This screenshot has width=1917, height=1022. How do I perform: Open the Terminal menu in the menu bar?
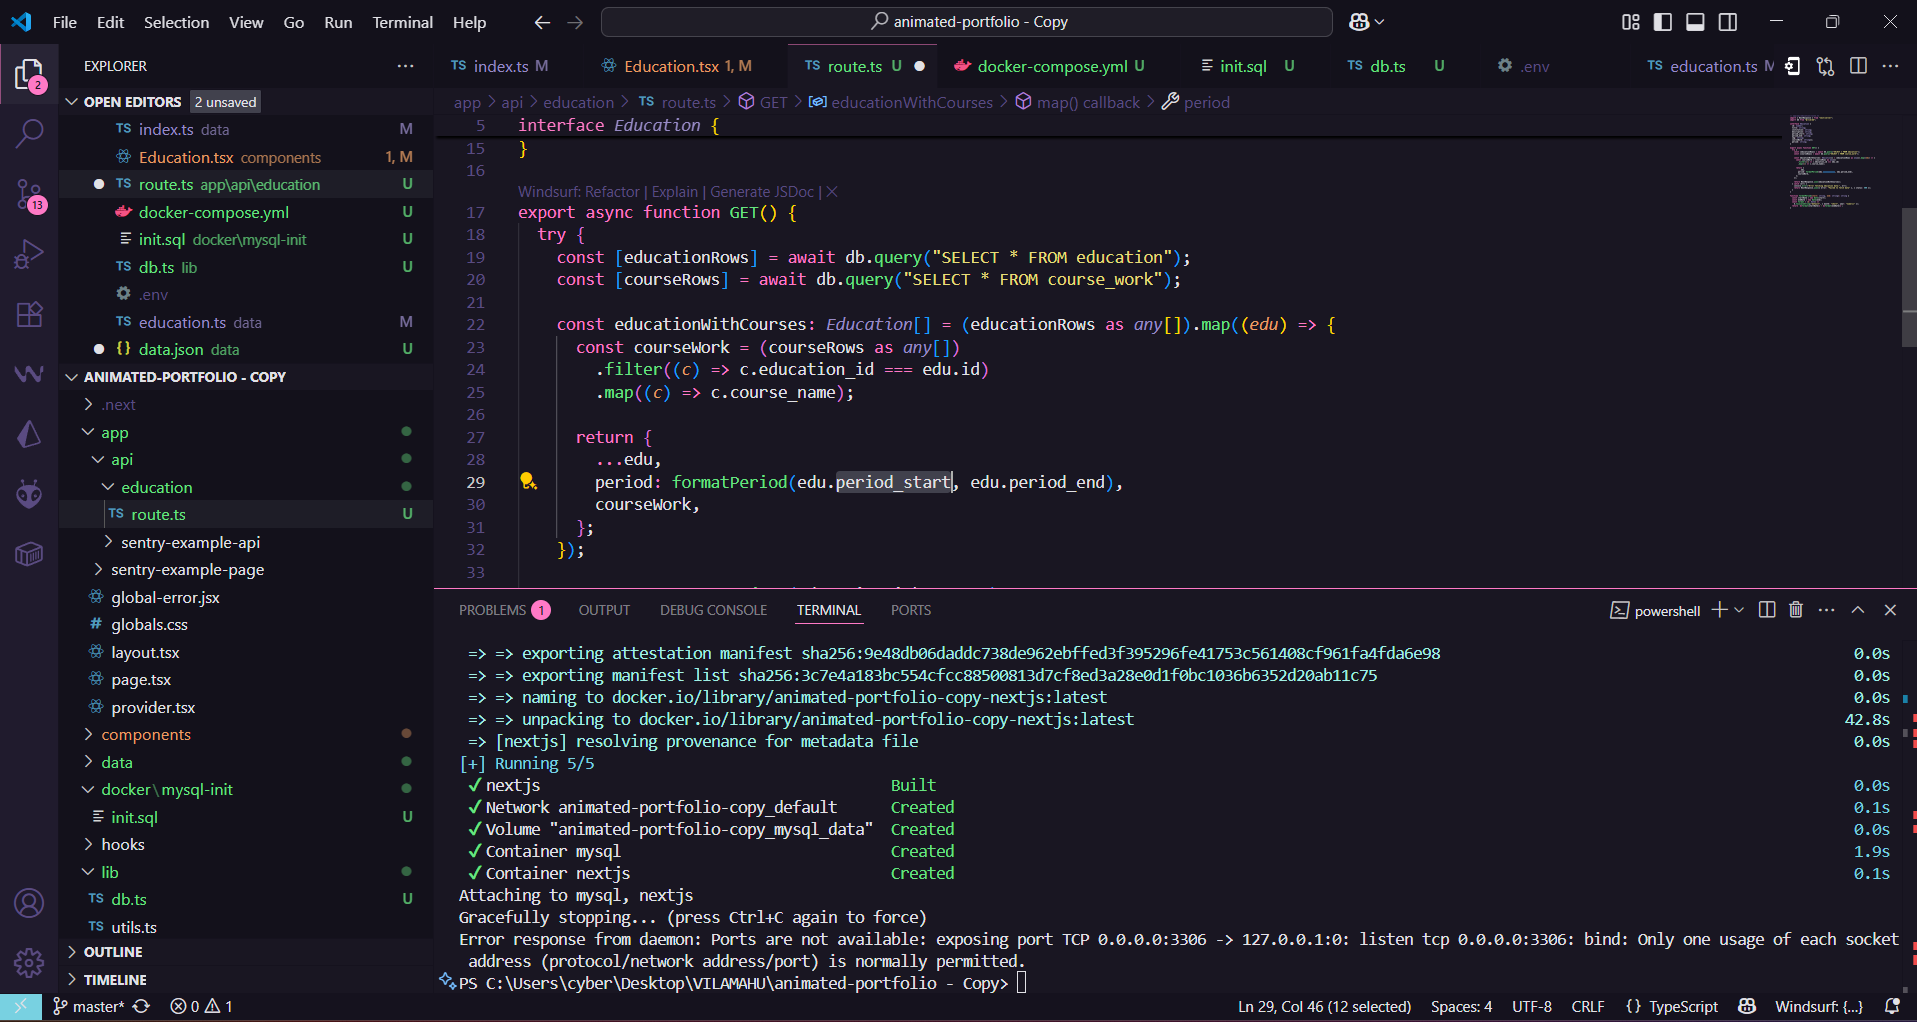402,21
